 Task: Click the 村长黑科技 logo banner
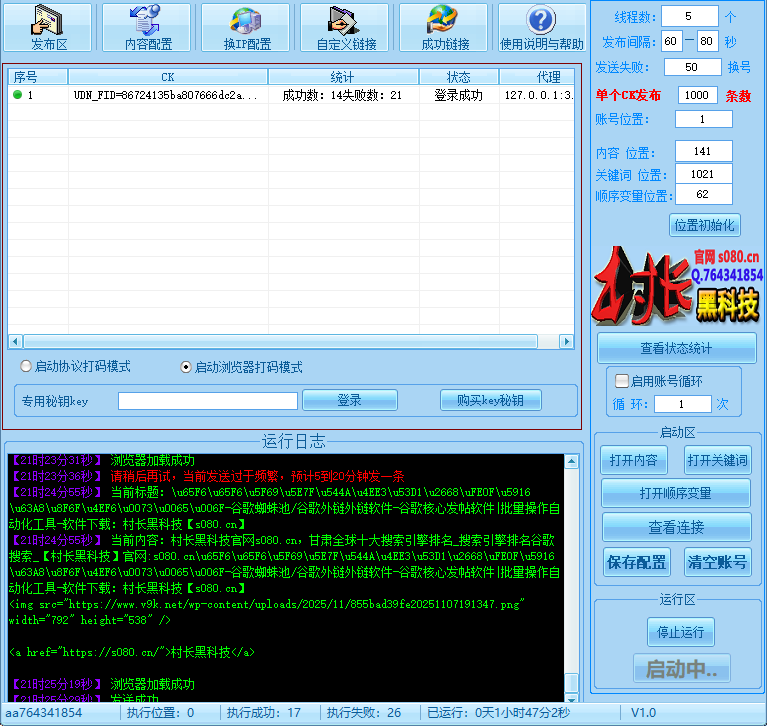click(677, 286)
